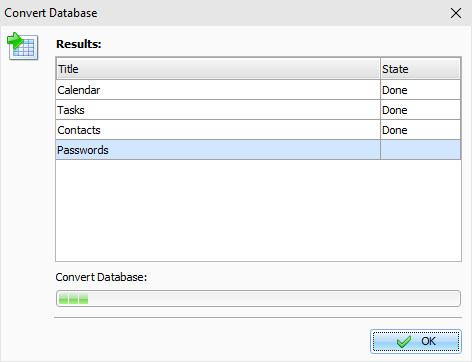The width and height of the screenshot is (472, 362).
Task: Click the Convert Database table-arrow icon
Action: point(23,46)
